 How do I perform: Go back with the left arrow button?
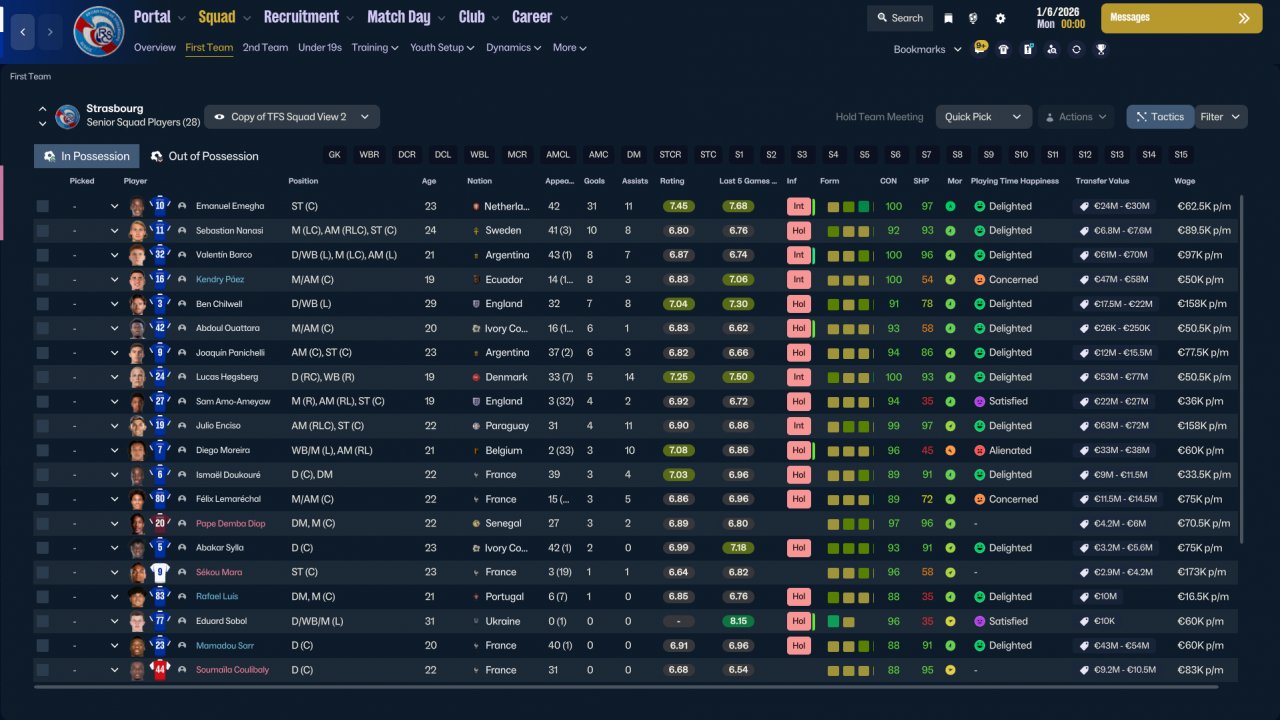tap(23, 32)
